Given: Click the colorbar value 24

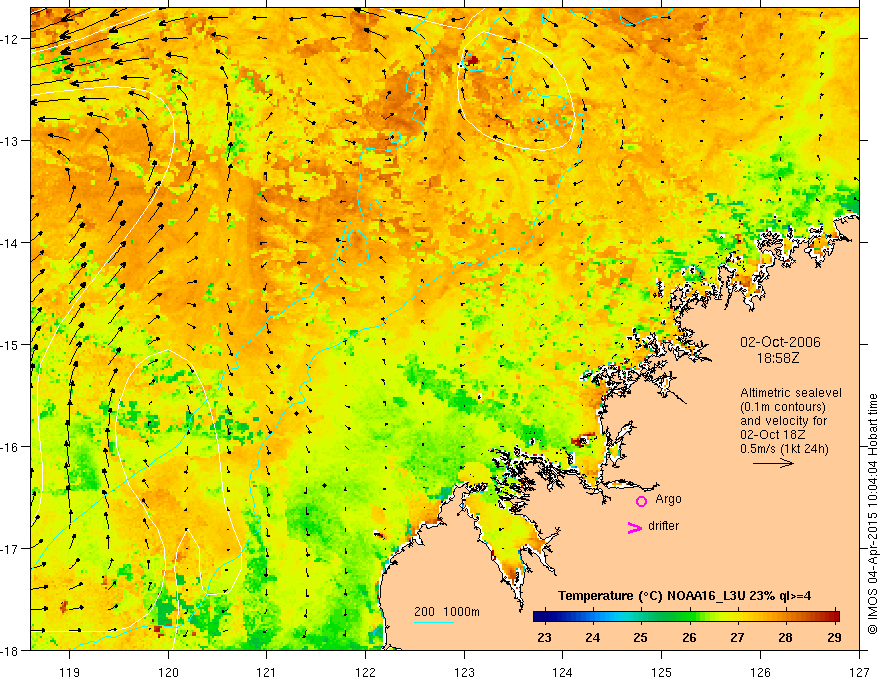Looking at the screenshot, I should (593, 638).
